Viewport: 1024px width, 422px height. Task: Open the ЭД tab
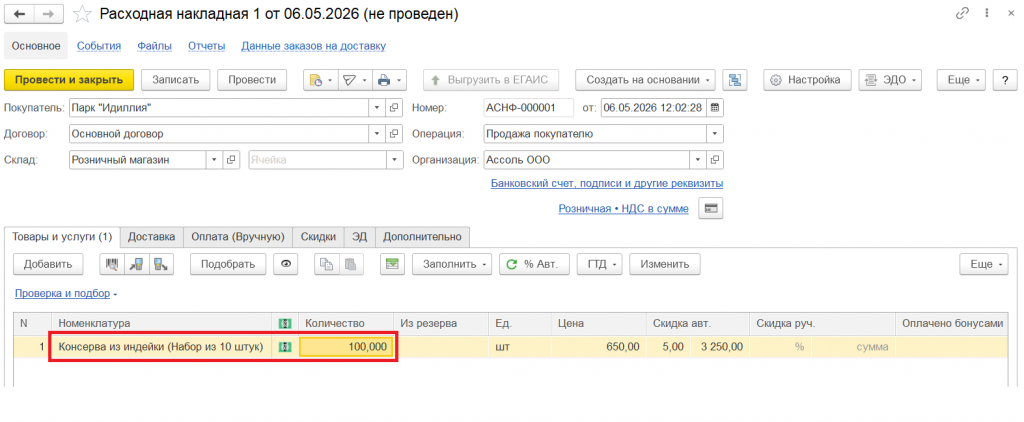pyautogui.click(x=360, y=236)
